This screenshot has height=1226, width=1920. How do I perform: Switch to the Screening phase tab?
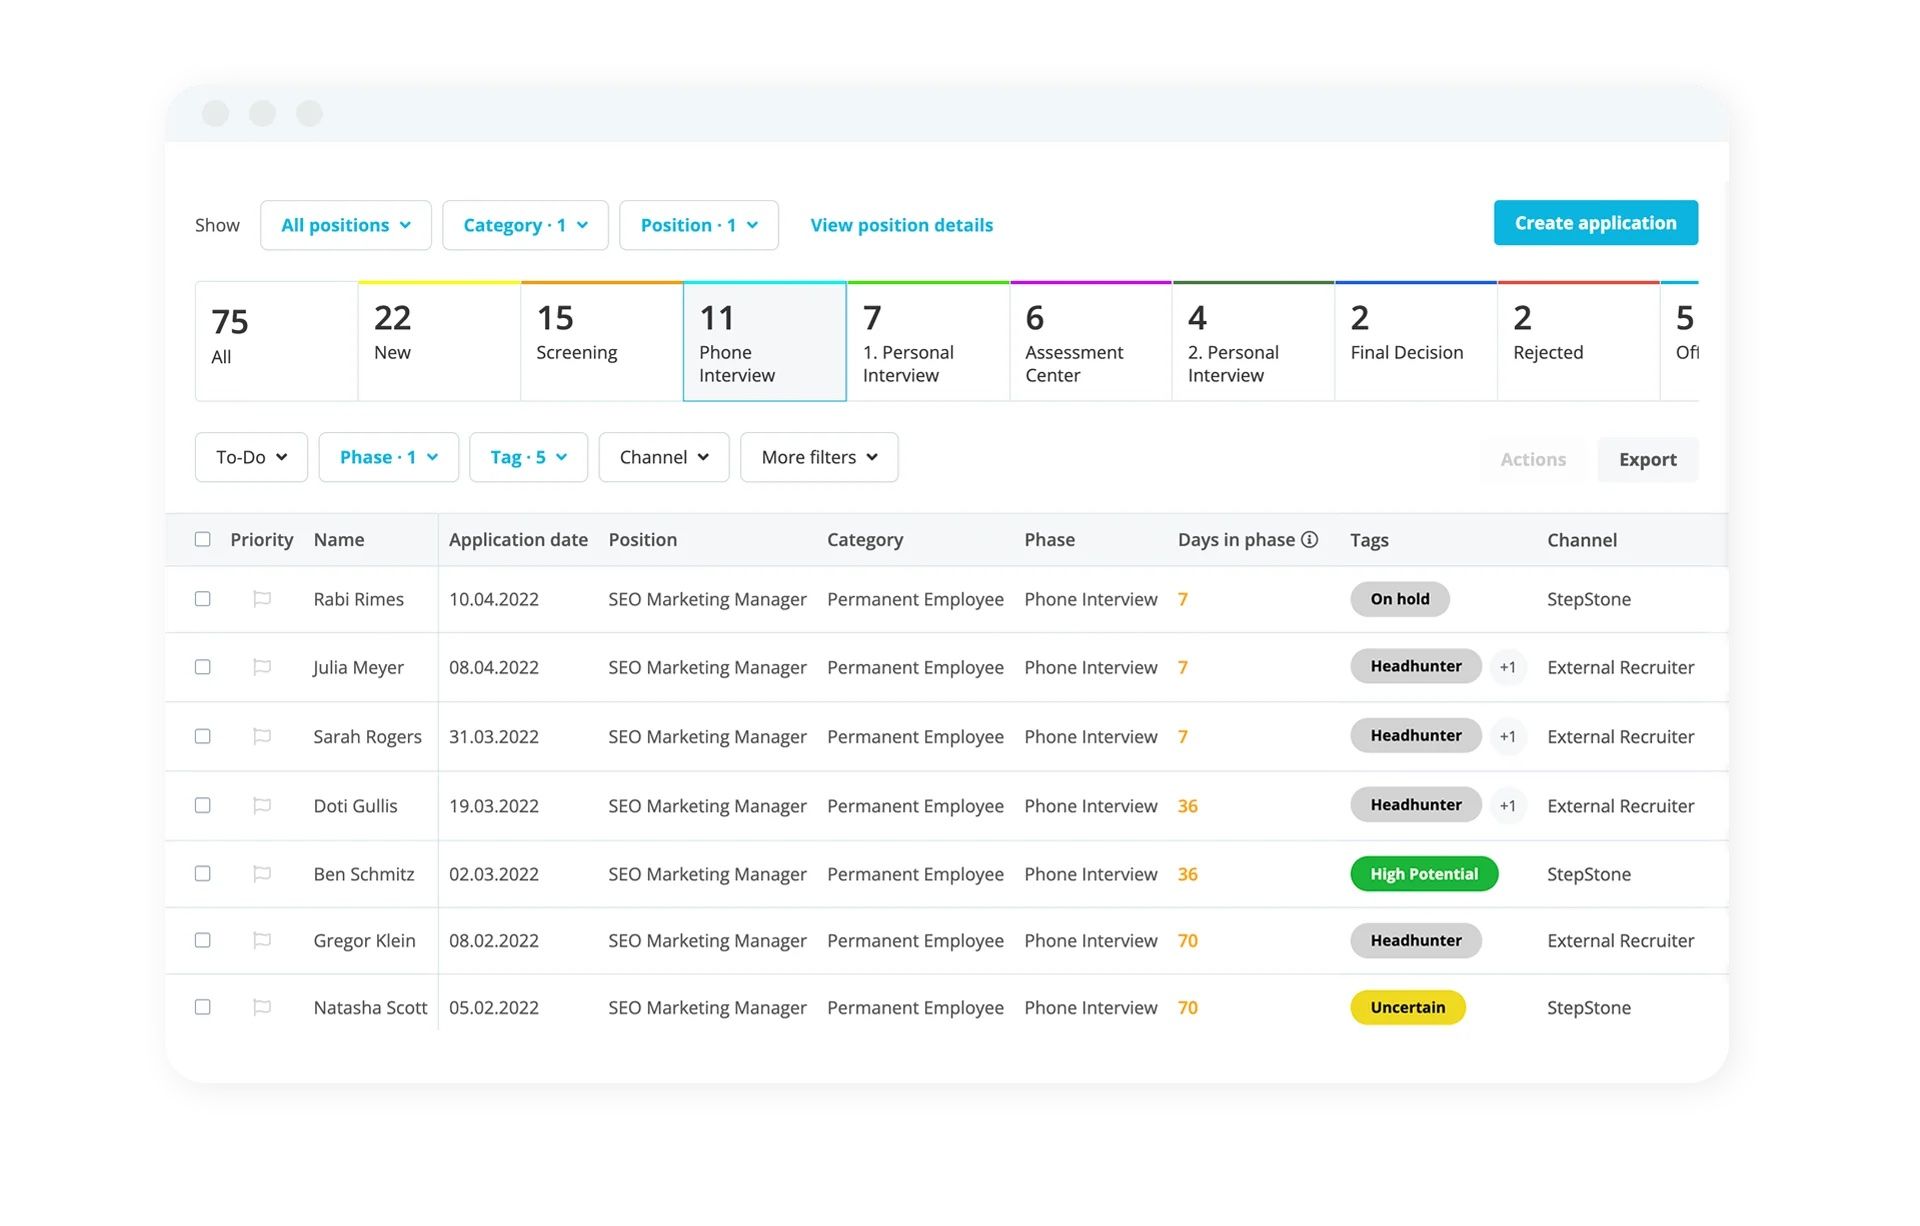[x=601, y=341]
